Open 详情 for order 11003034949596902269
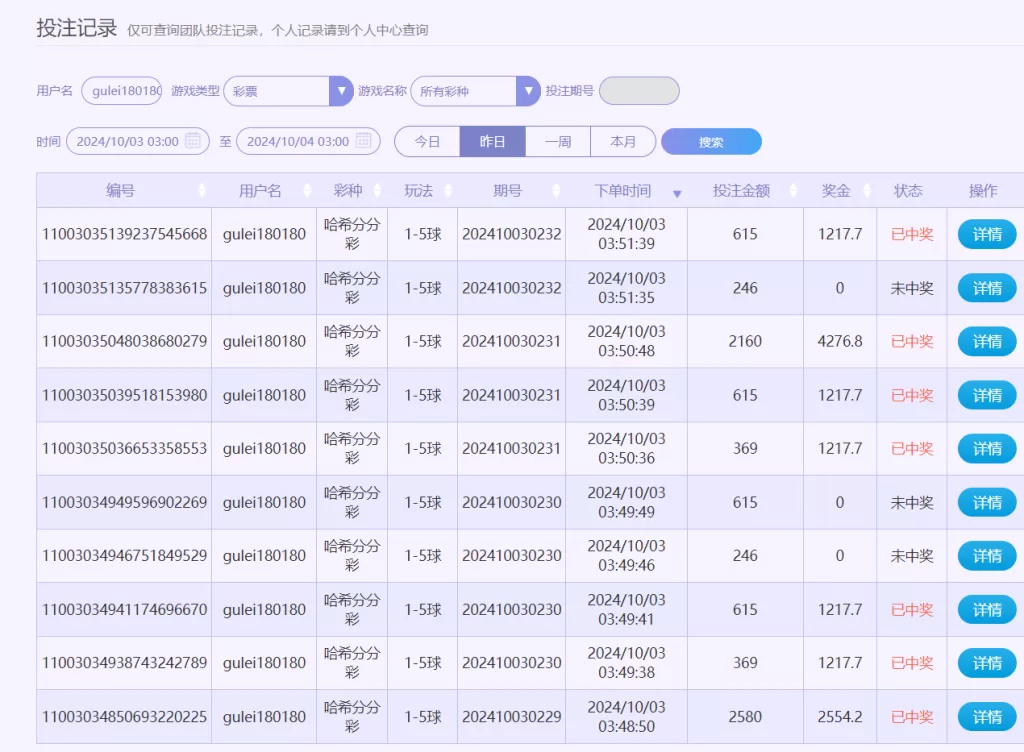The width and height of the screenshot is (1024, 752). 987,502
